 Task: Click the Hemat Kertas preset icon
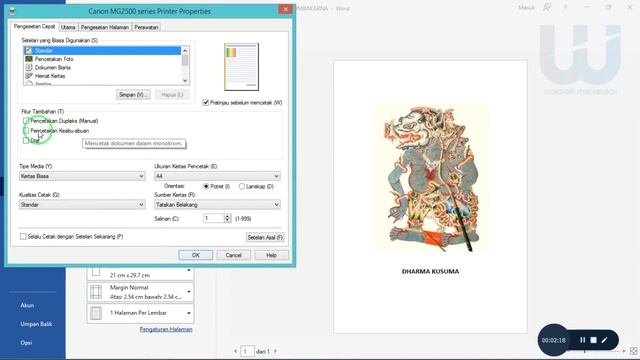coord(29,76)
